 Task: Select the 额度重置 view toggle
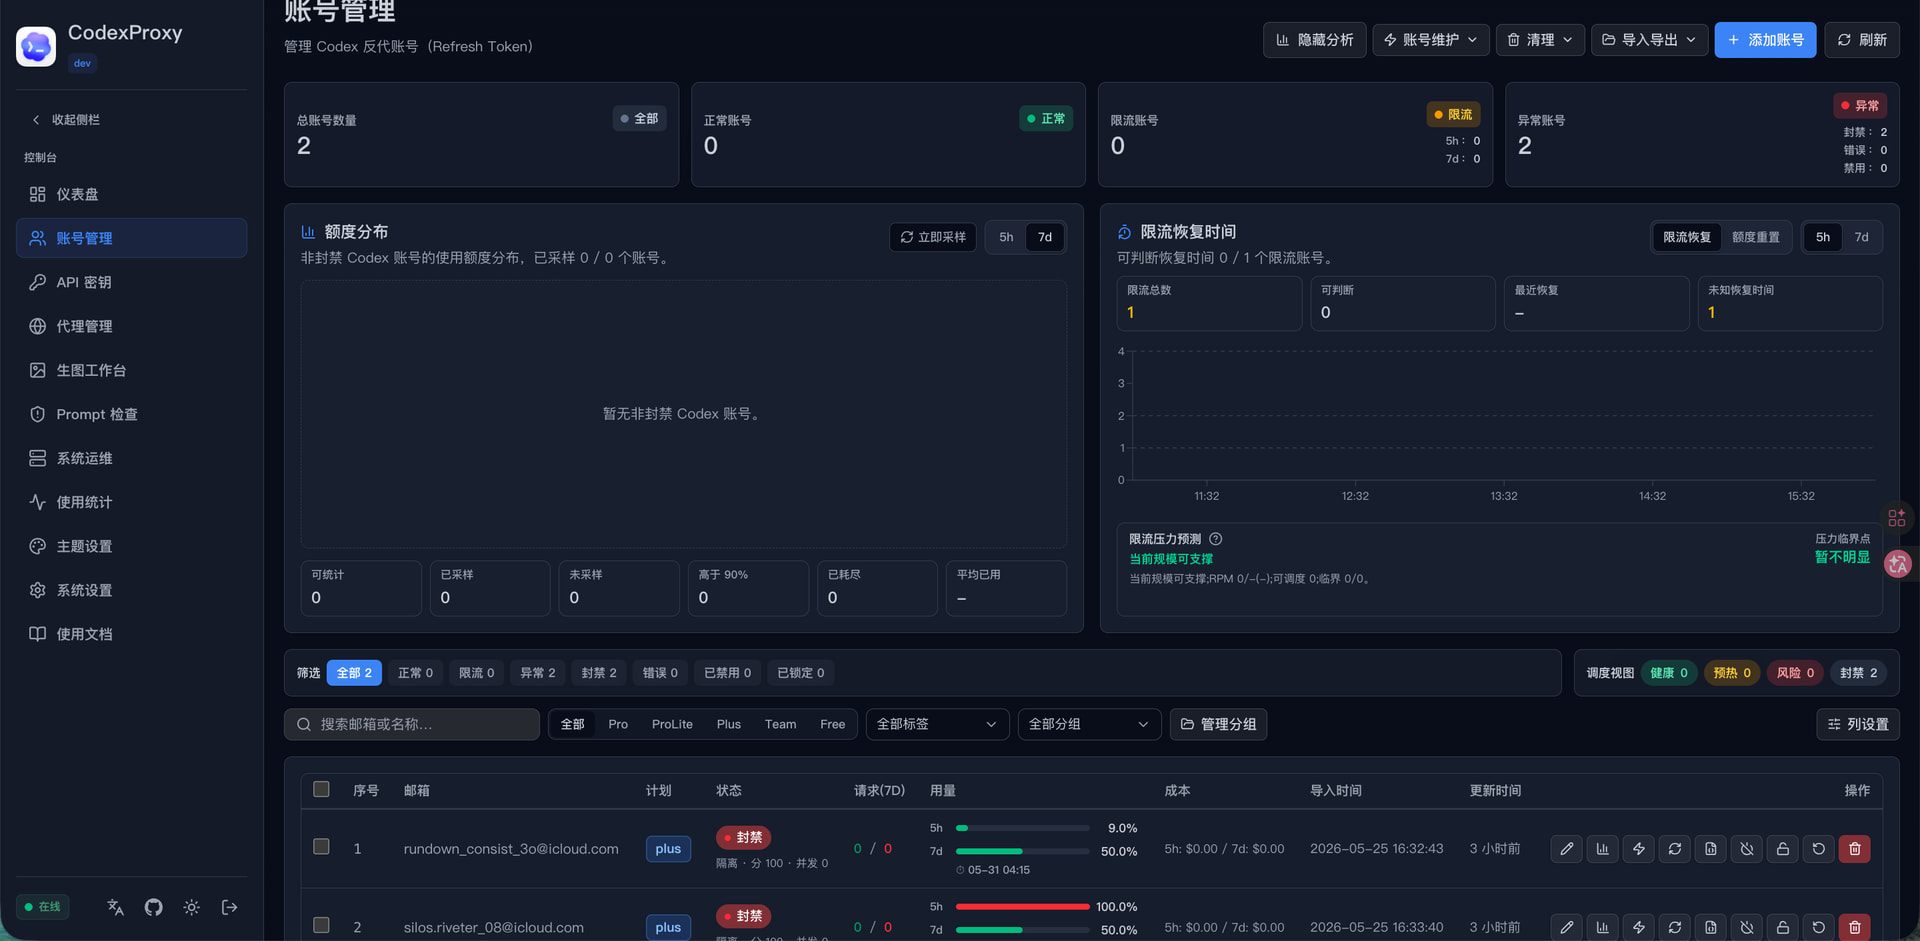[x=1755, y=237]
